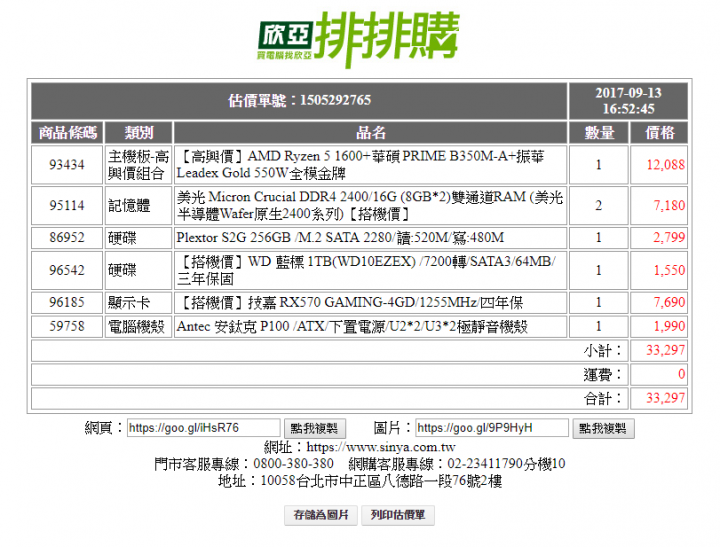720x547 pixels.
Task: Click the 欣亞 排排購 logo
Action: (359, 39)
